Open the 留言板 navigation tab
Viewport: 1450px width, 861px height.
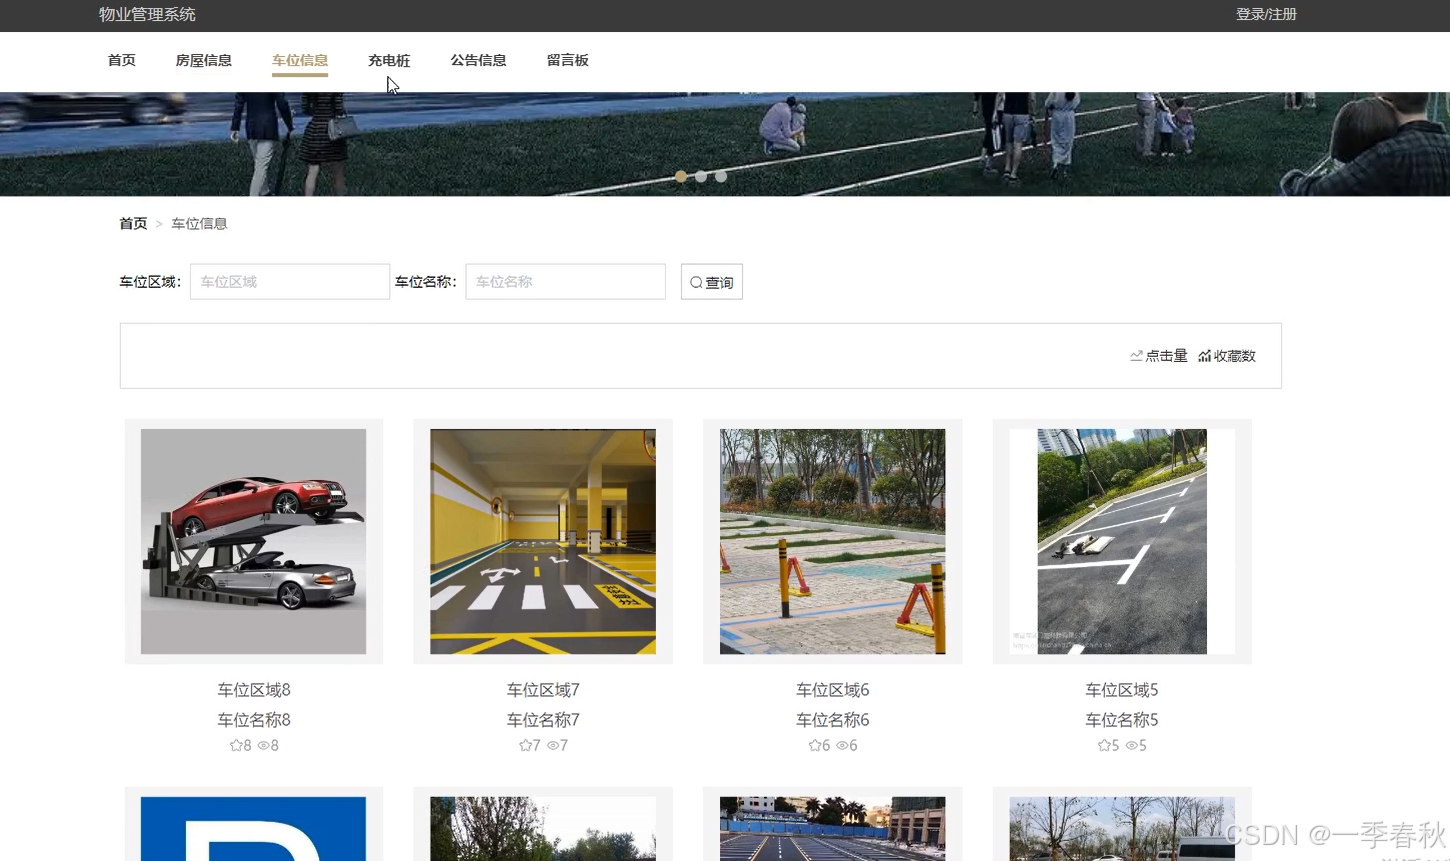pos(568,60)
